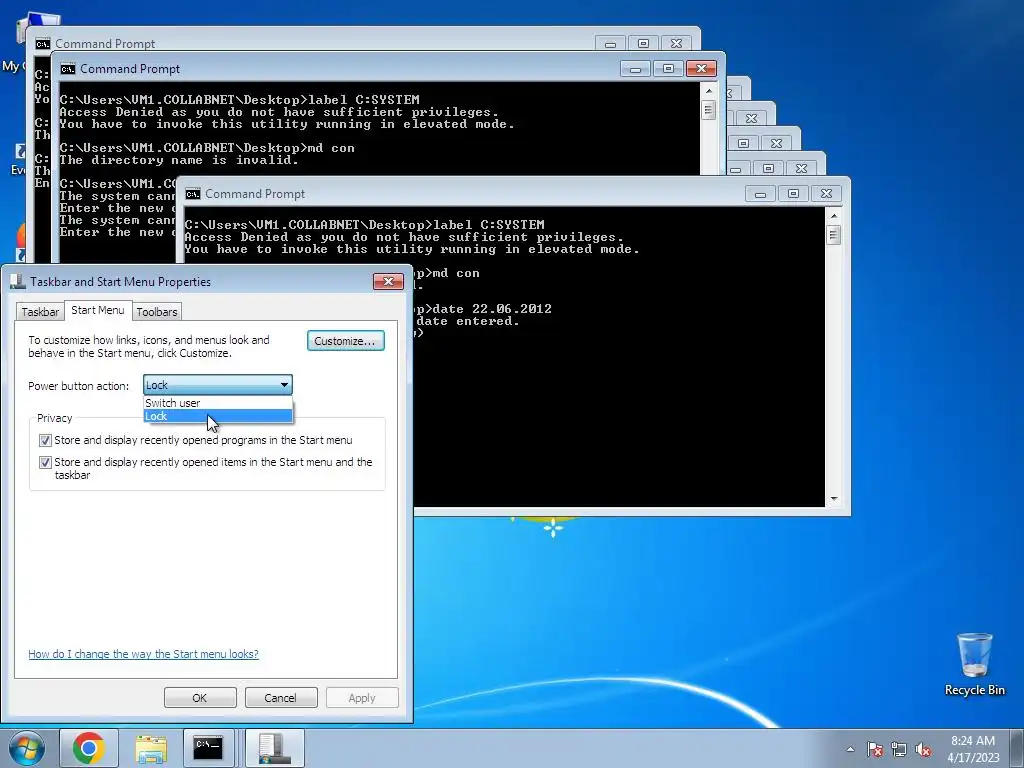1024x768 pixels.
Task: Switch to Command Prompt taskbar icon
Action: [x=208, y=748]
